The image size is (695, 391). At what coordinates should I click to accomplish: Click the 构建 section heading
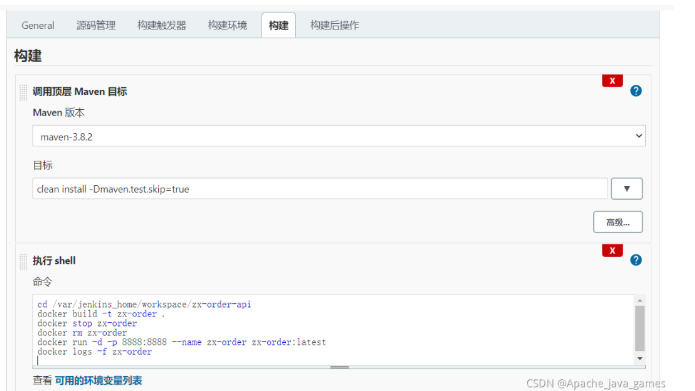pos(27,56)
